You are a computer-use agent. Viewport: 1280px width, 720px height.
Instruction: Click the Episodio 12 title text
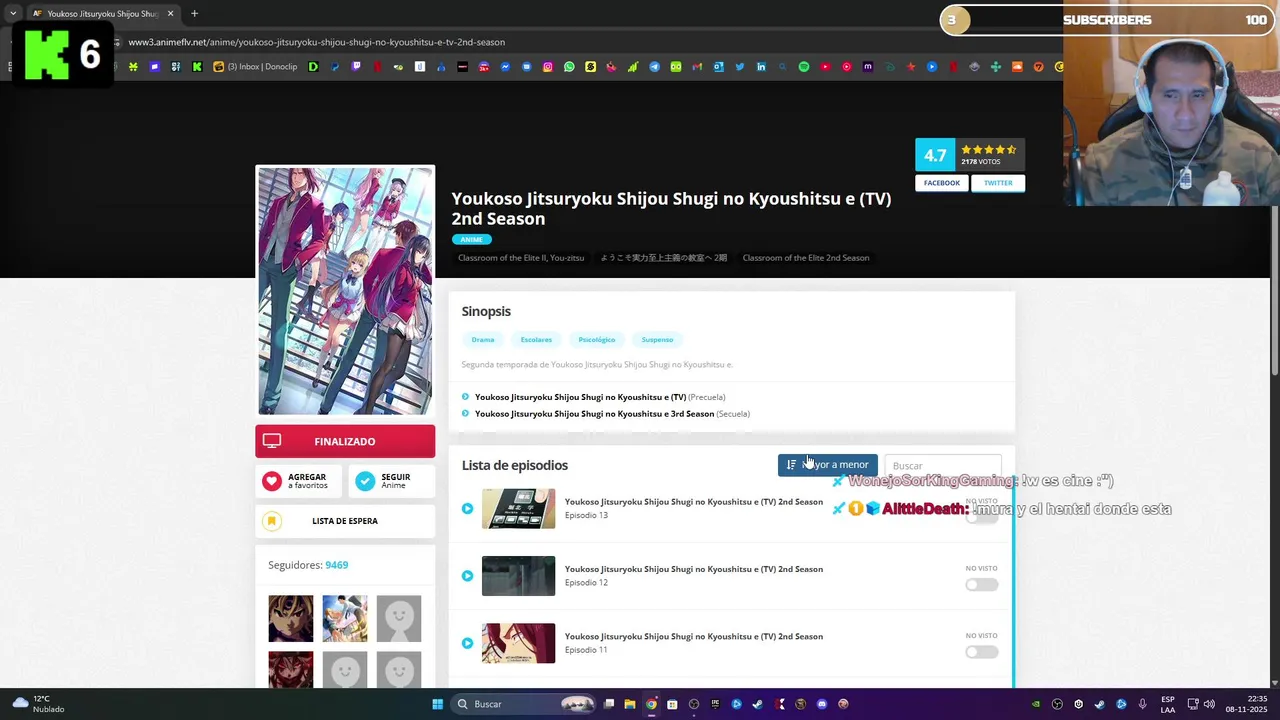pos(694,569)
